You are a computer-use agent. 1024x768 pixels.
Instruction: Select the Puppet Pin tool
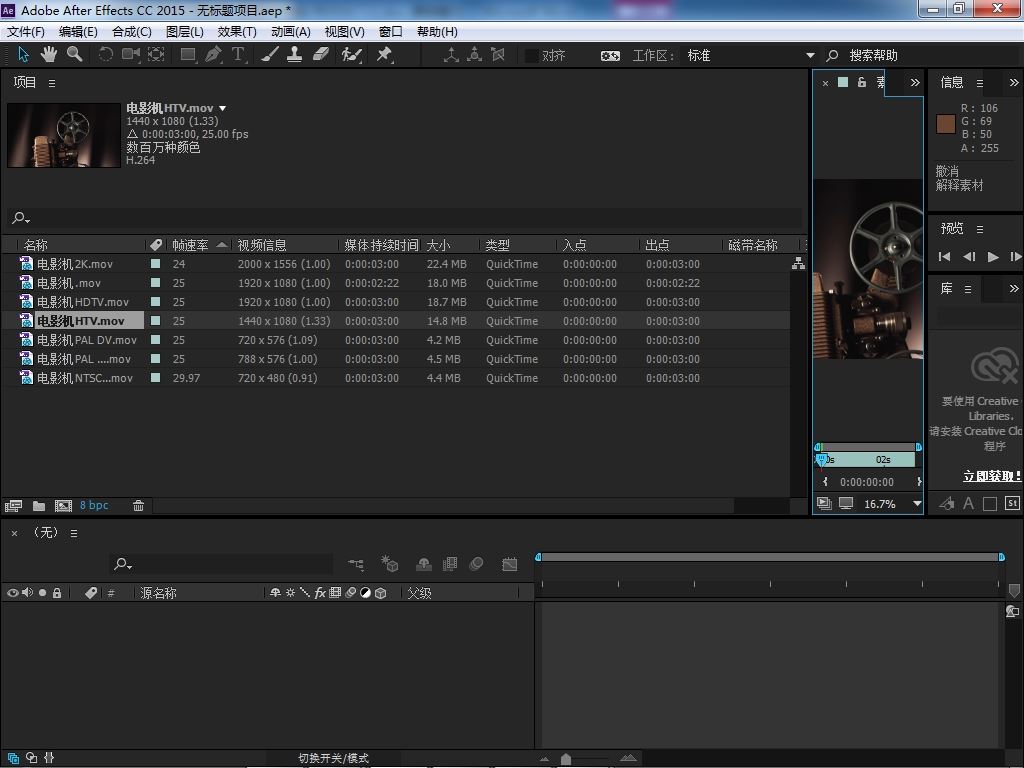click(384, 54)
